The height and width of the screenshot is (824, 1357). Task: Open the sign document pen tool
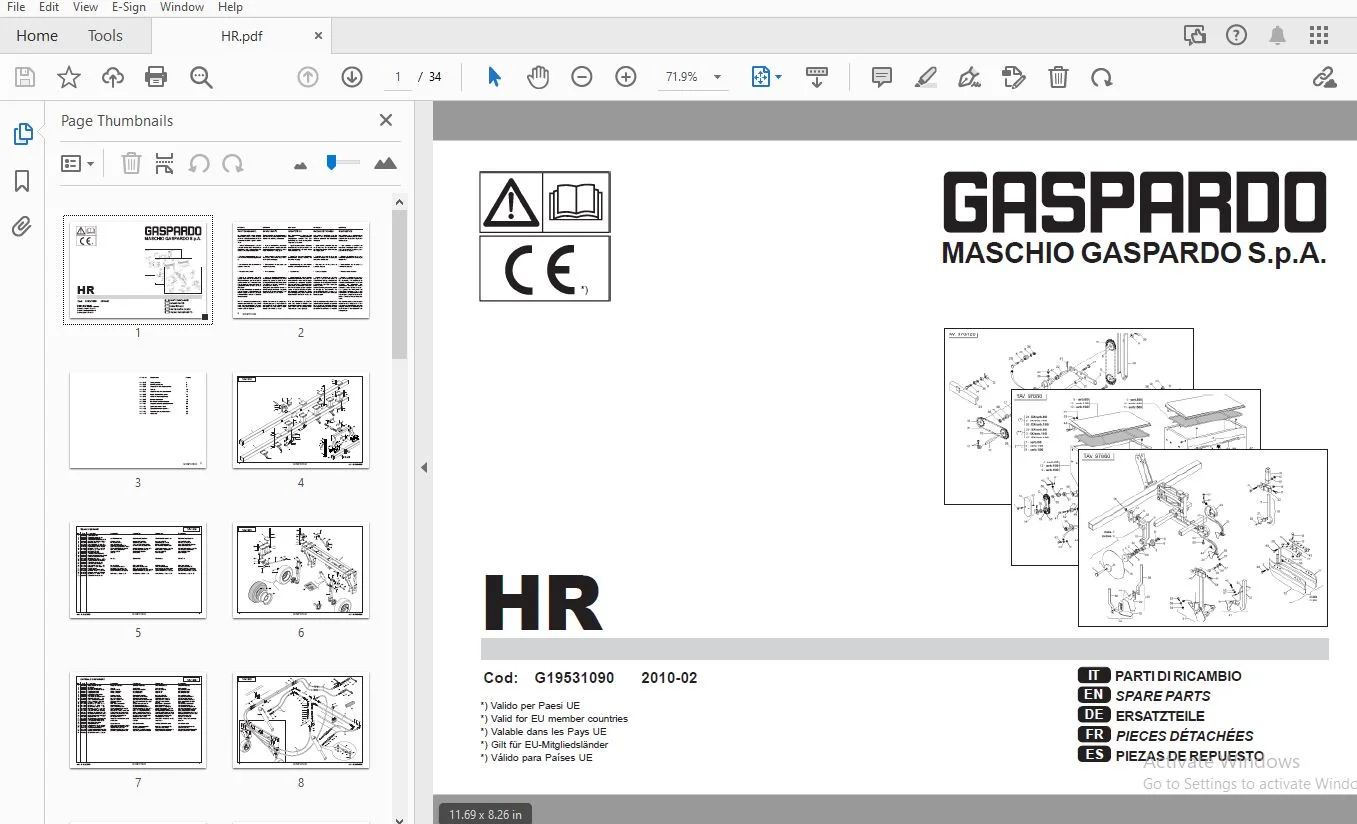click(x=969, y=77)
